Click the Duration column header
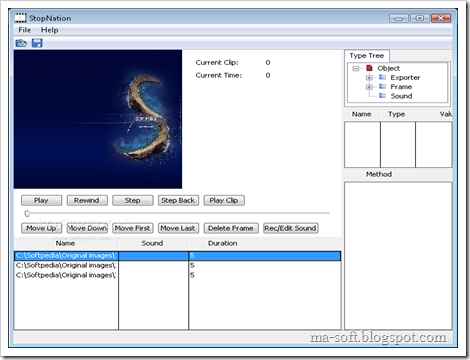The height and width of the screenshot is (360, 470). click(223, 243)
